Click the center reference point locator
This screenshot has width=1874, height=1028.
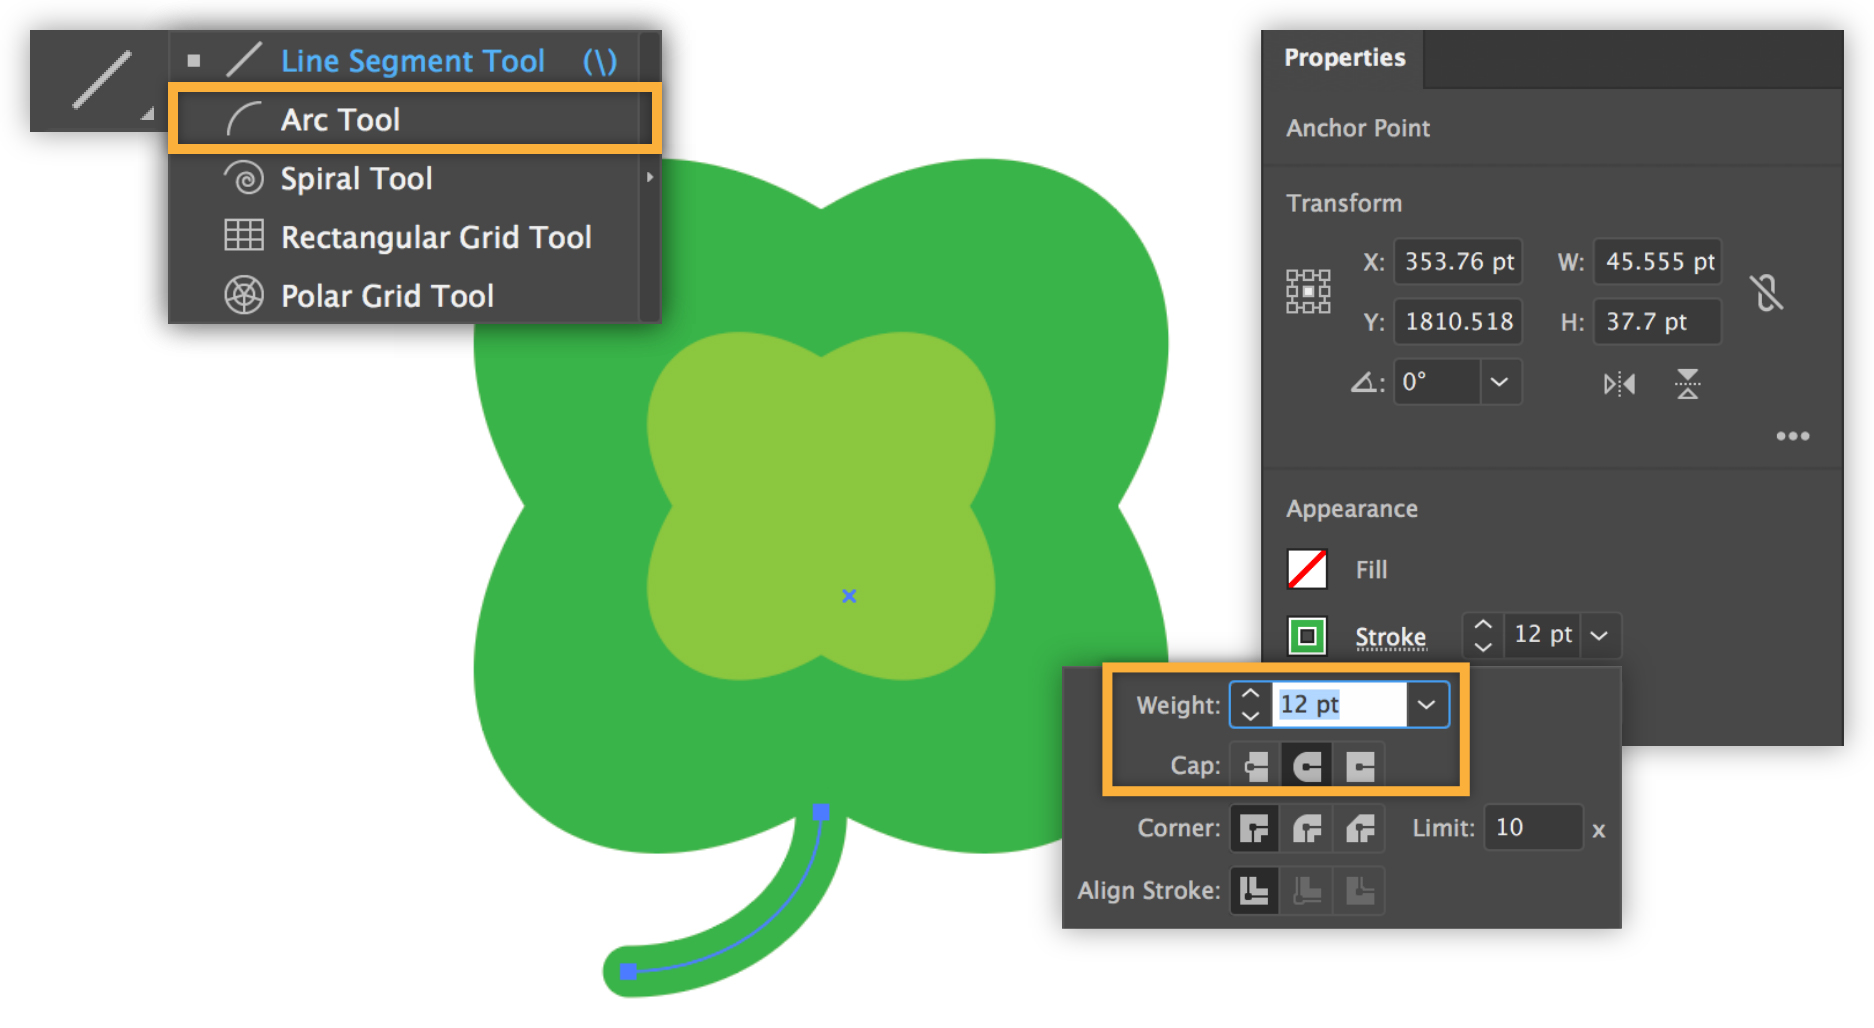[1308, 291]
